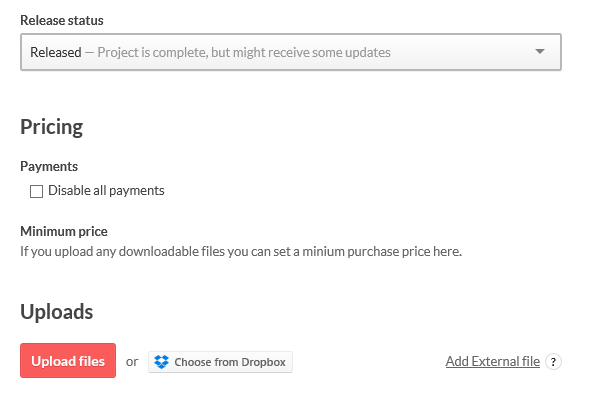Click the Uploads section heading
The image size is (599, 408).
(57, 312)
